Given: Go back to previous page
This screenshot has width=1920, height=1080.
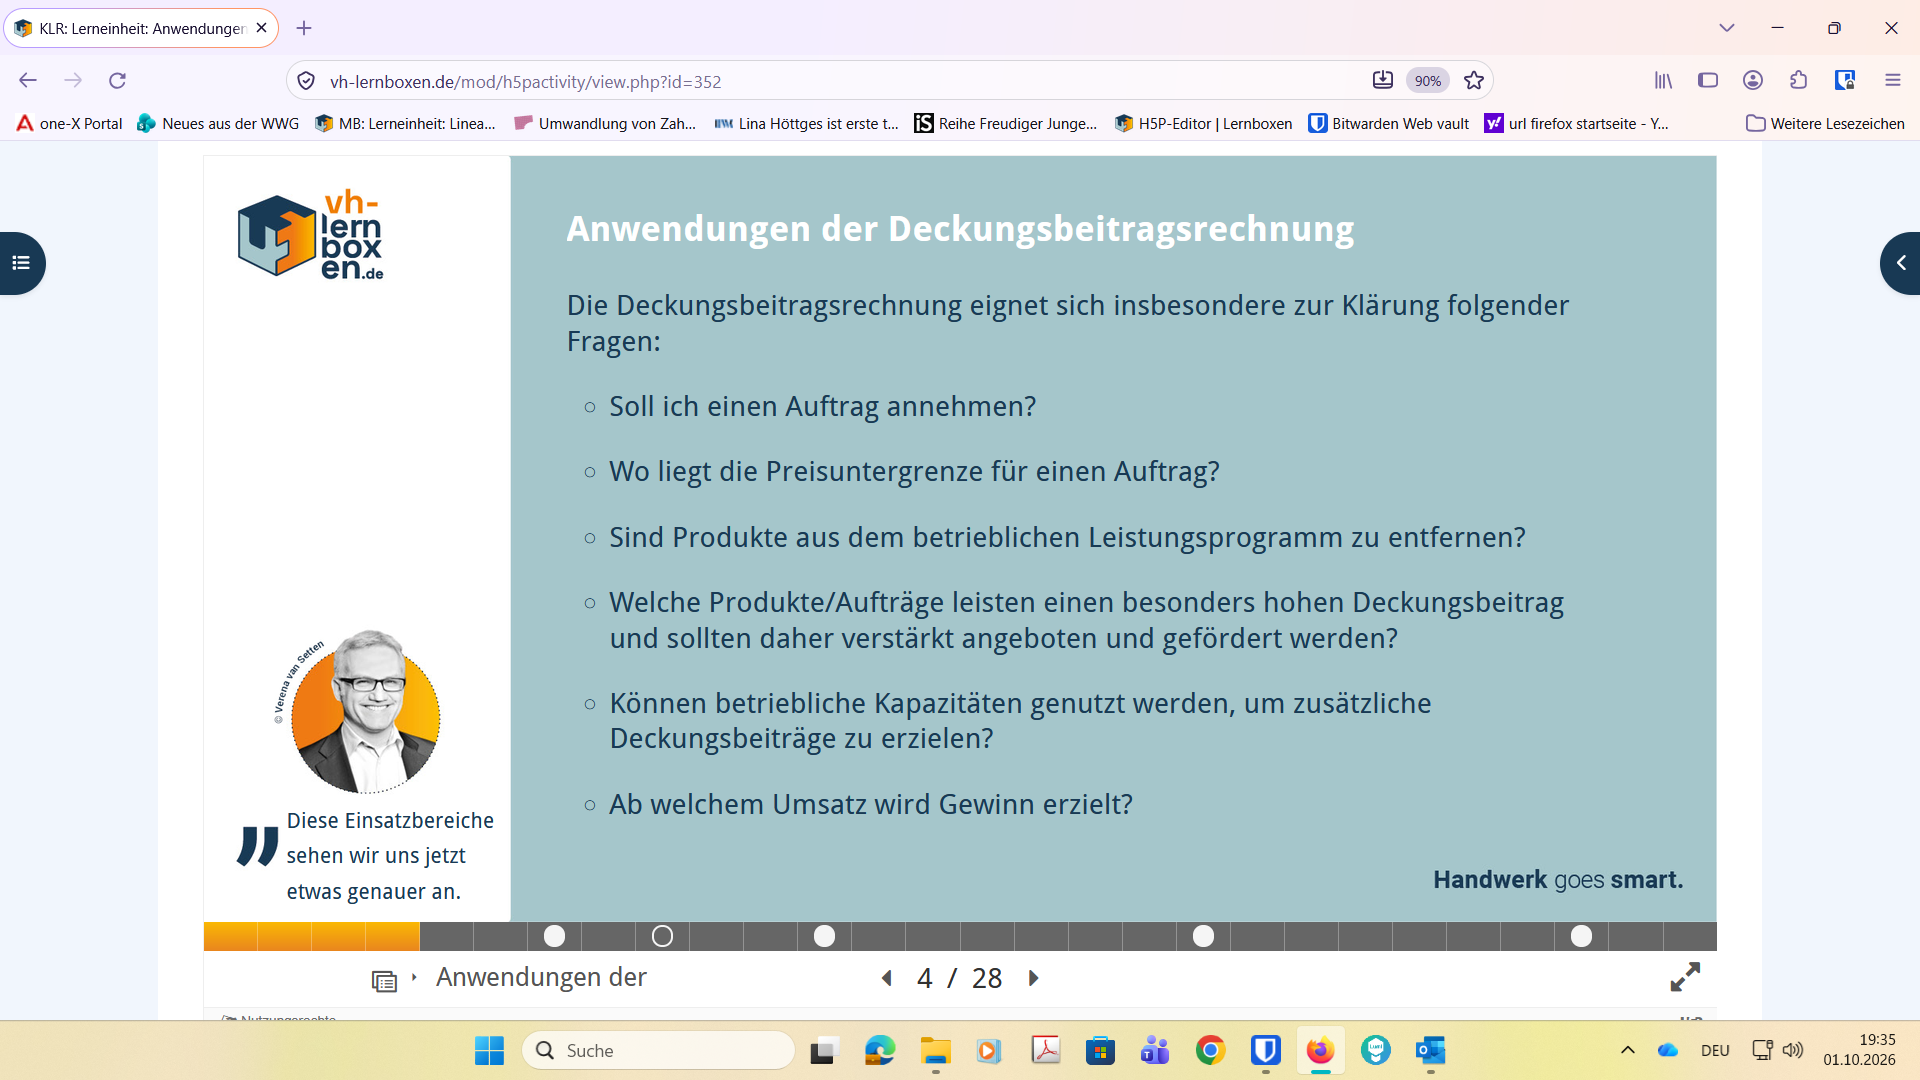Looking at the screenshot, I should (x=28, y=80).
